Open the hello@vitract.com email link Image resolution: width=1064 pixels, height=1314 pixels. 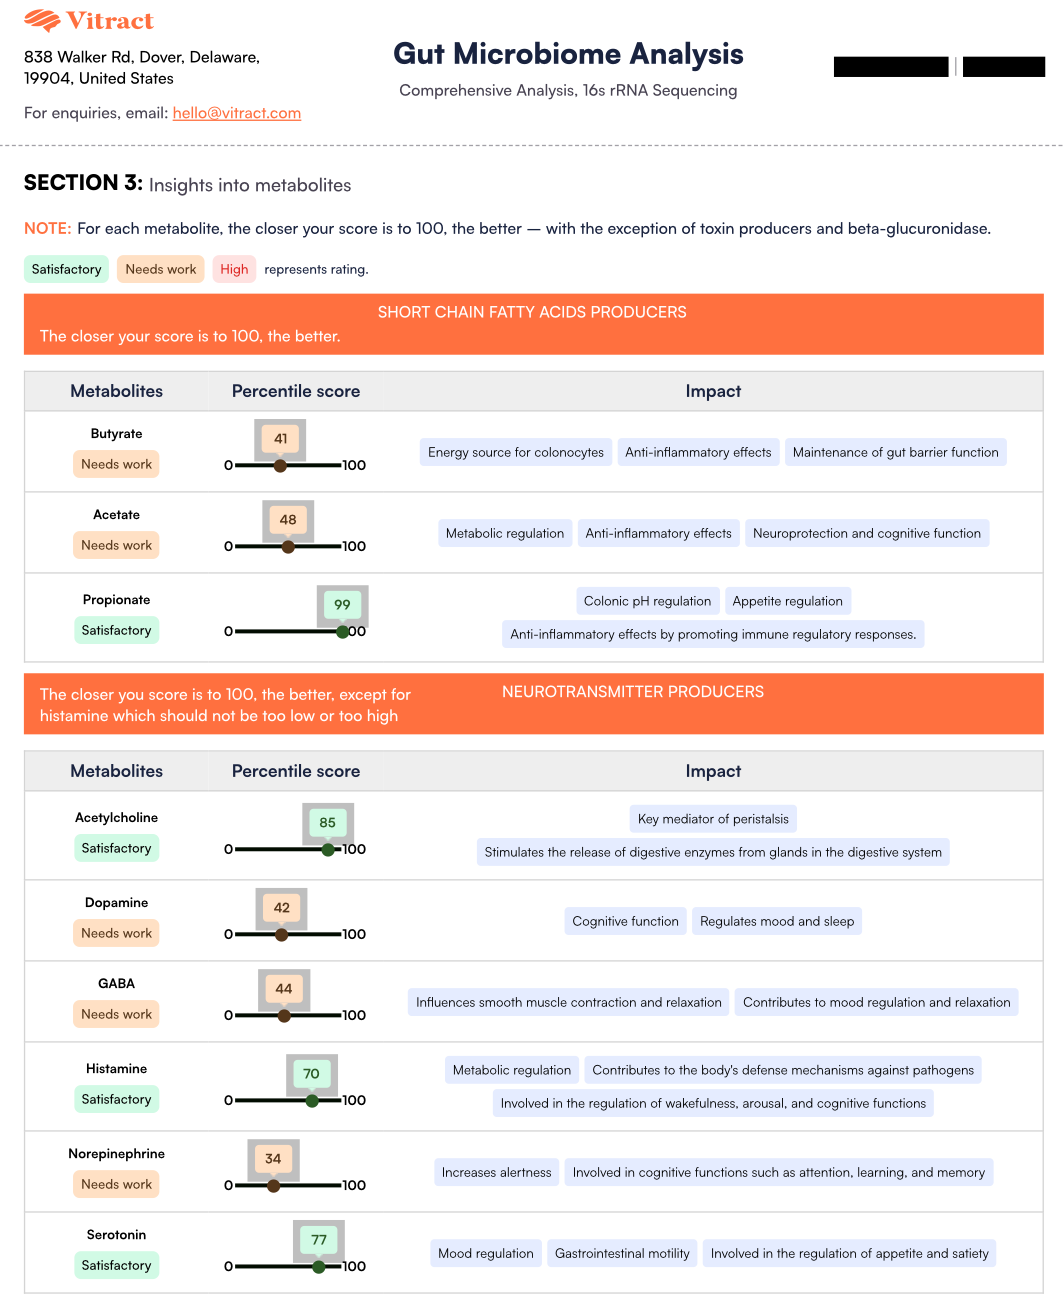(237, 113)
